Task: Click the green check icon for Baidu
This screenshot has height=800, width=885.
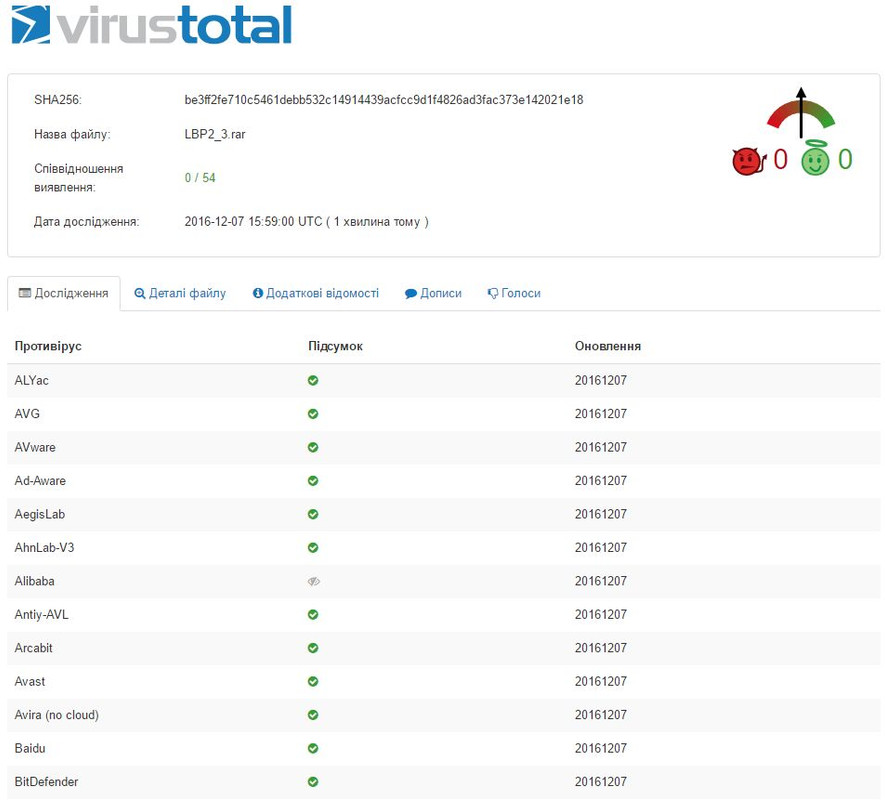Action: point(313,748)
